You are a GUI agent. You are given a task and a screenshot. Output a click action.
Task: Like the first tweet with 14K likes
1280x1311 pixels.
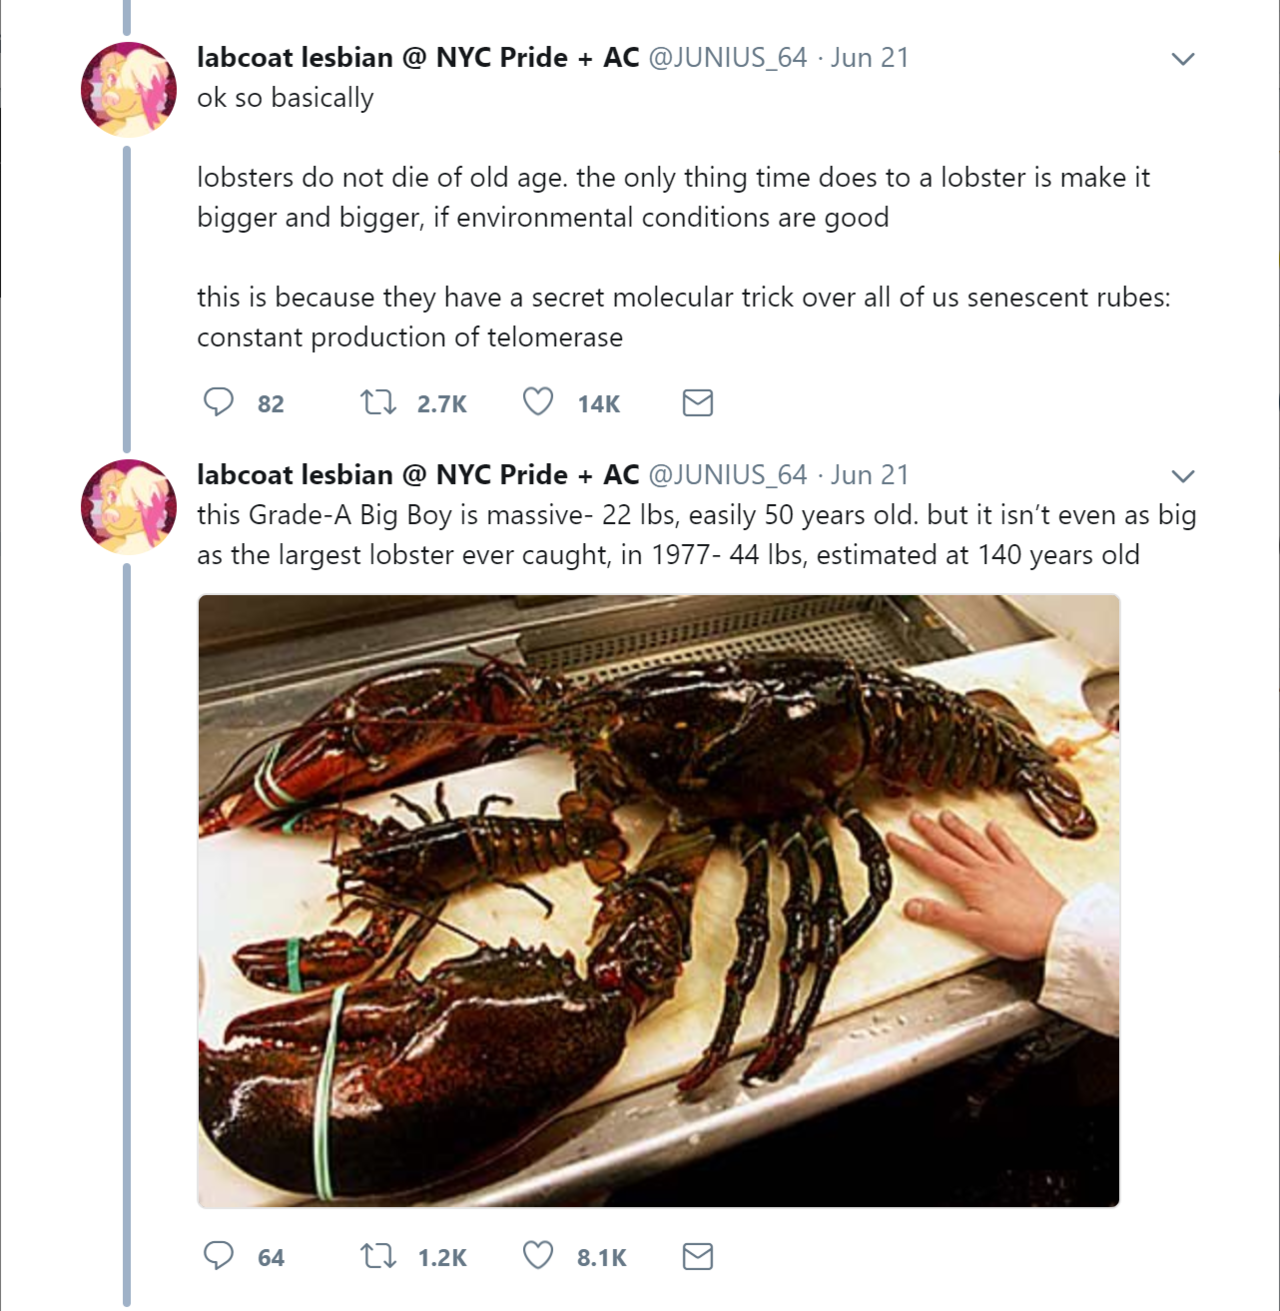pos(538,402)
